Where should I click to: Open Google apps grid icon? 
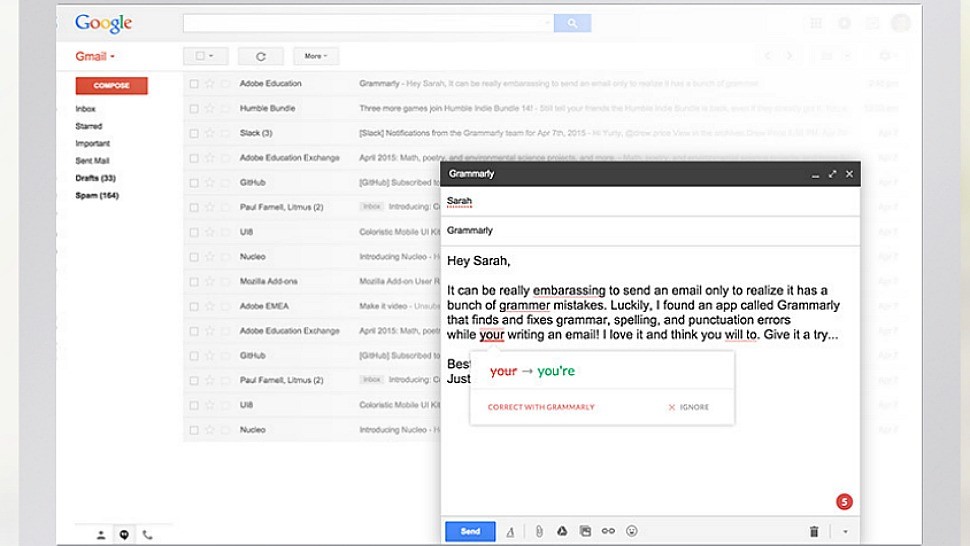(x=816, y=23)
